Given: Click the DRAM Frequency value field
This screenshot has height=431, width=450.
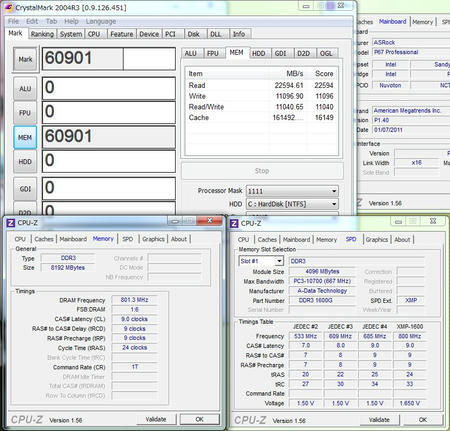Looking at the screenshot, I should [134, 300].
